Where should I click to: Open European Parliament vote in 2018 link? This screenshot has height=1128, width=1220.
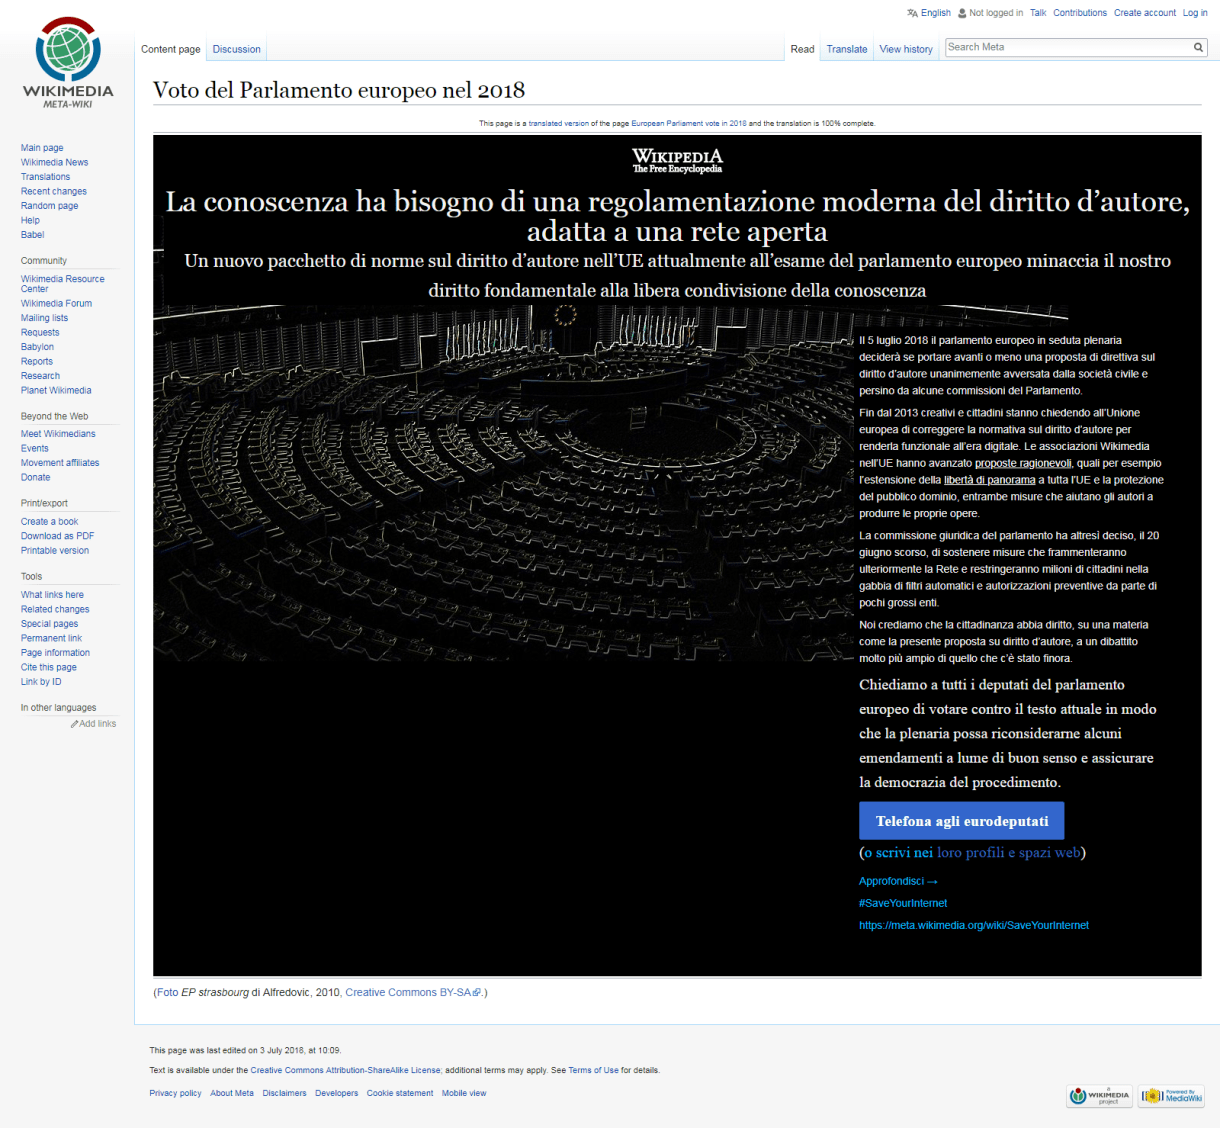click(689, 124)
